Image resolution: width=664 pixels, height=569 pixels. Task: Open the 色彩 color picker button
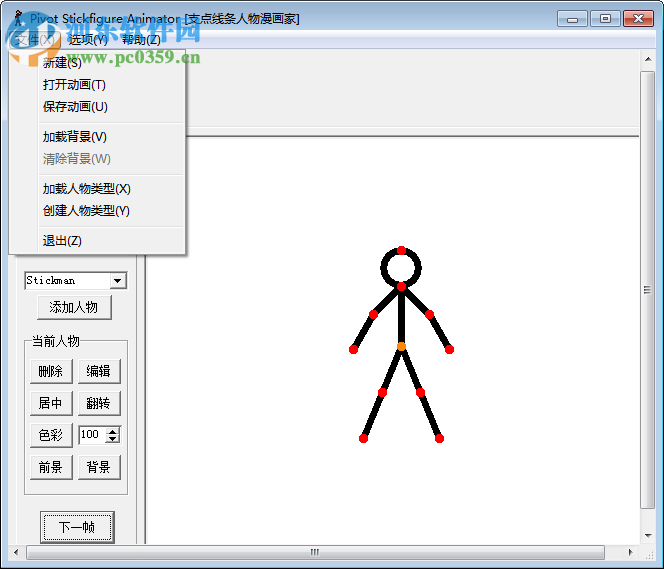51,435
